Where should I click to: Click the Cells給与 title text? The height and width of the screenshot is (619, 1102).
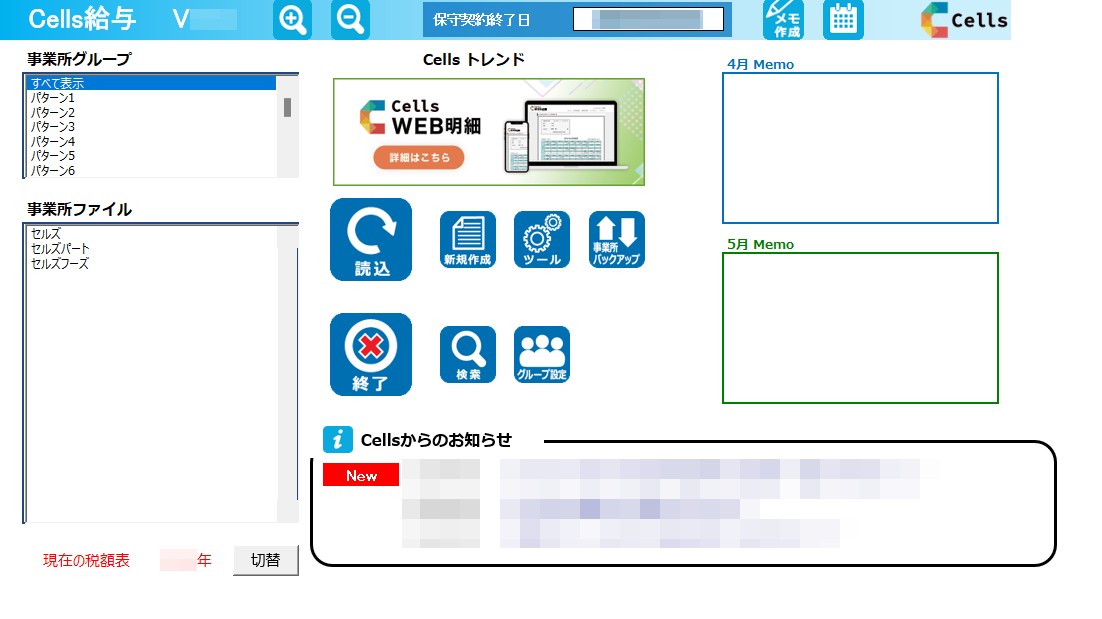(82, 19)
